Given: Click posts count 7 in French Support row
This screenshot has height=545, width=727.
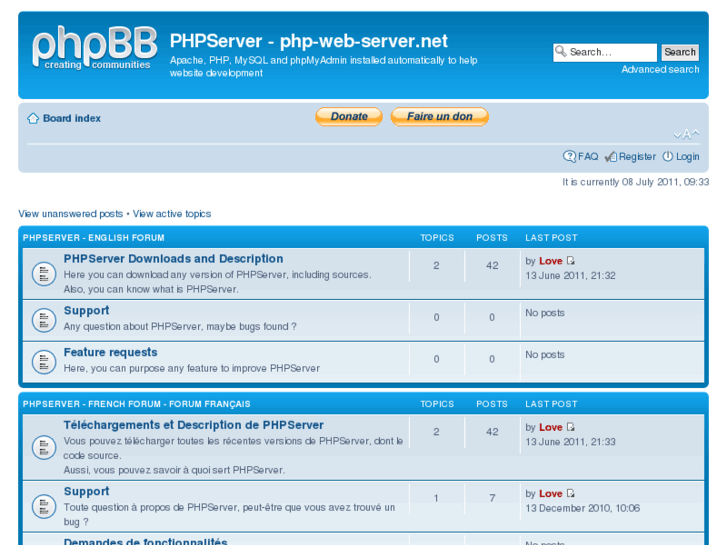Looking at the screenshot, I should (492, 498).
